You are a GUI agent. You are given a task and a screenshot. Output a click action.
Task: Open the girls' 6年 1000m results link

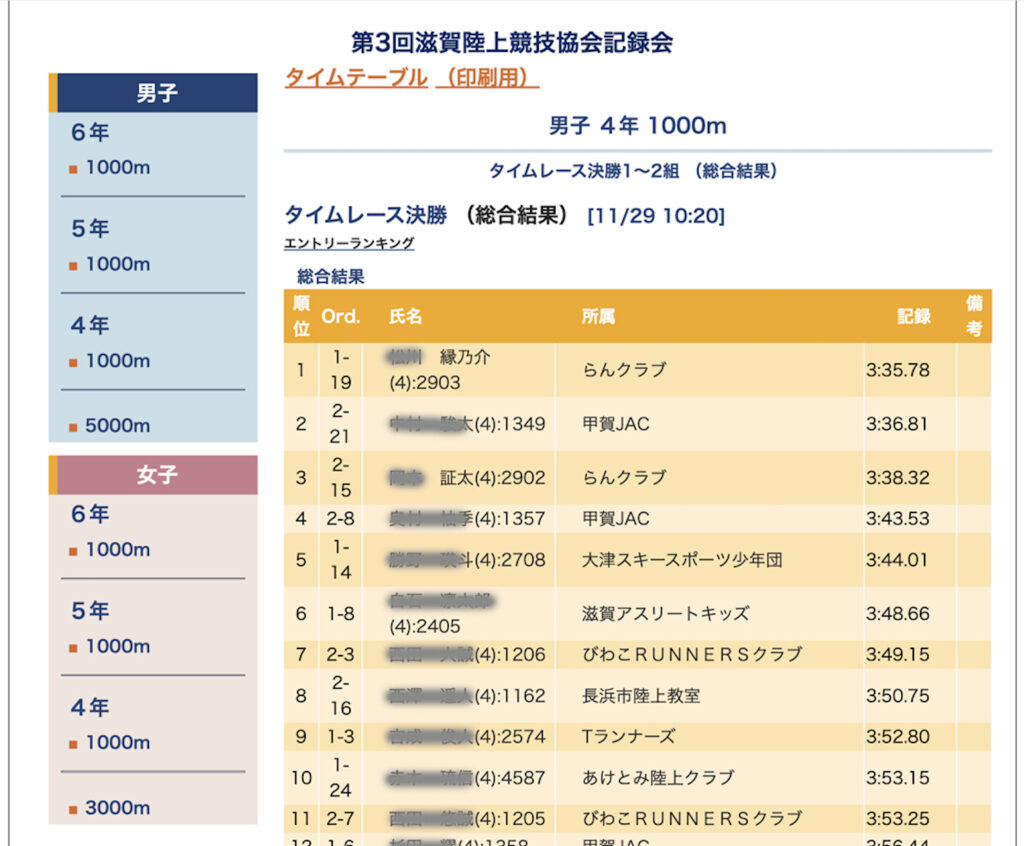click(117, 550)
